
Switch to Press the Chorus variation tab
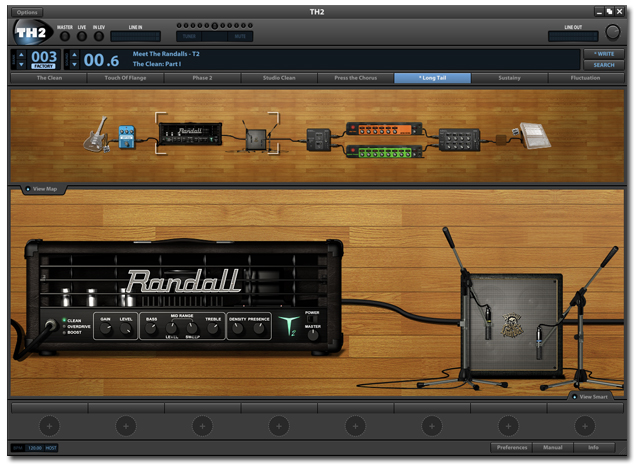(355, 78)
